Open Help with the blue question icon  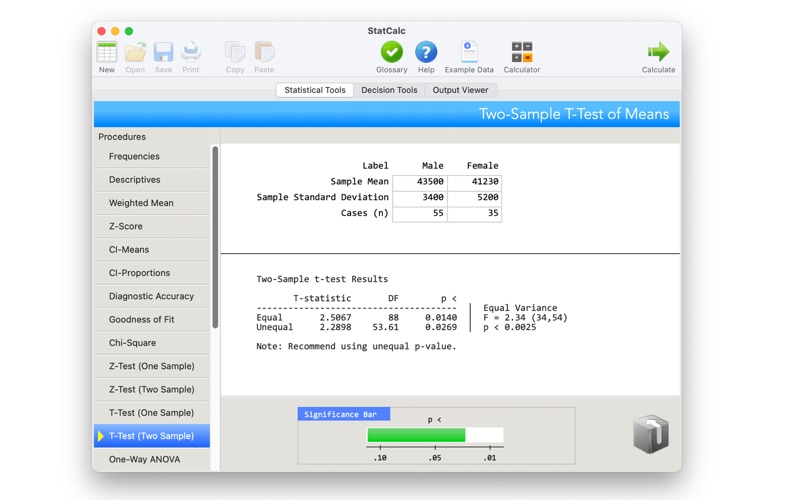(x=426, y=52)
